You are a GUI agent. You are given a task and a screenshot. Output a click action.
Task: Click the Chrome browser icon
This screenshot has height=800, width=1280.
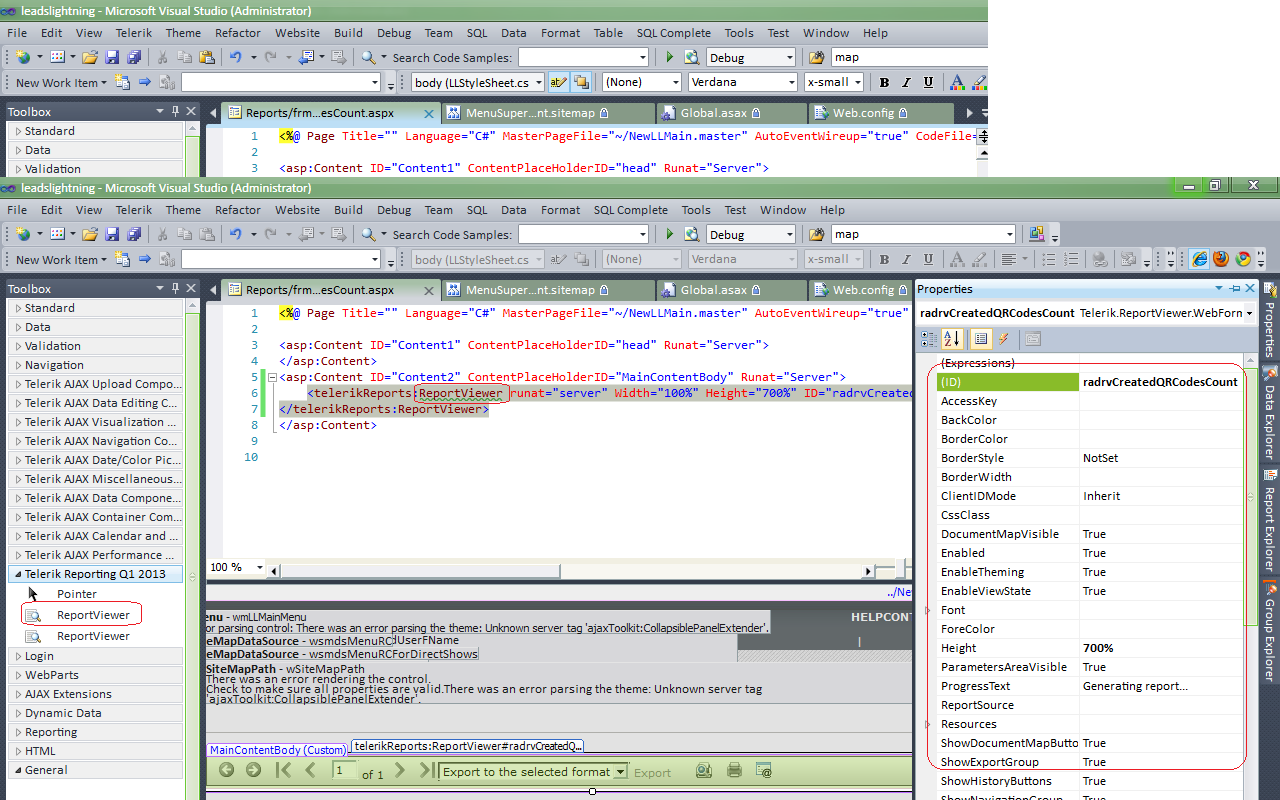1243,259
